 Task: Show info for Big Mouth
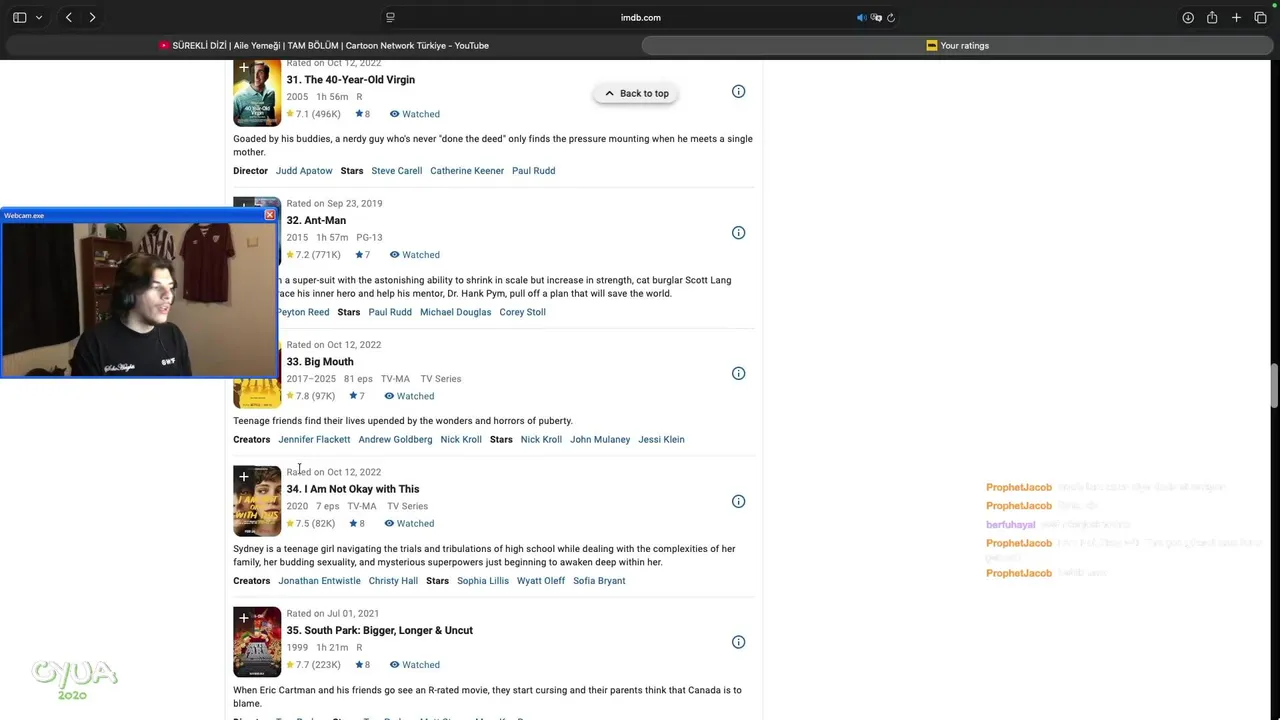click(738, 373)
